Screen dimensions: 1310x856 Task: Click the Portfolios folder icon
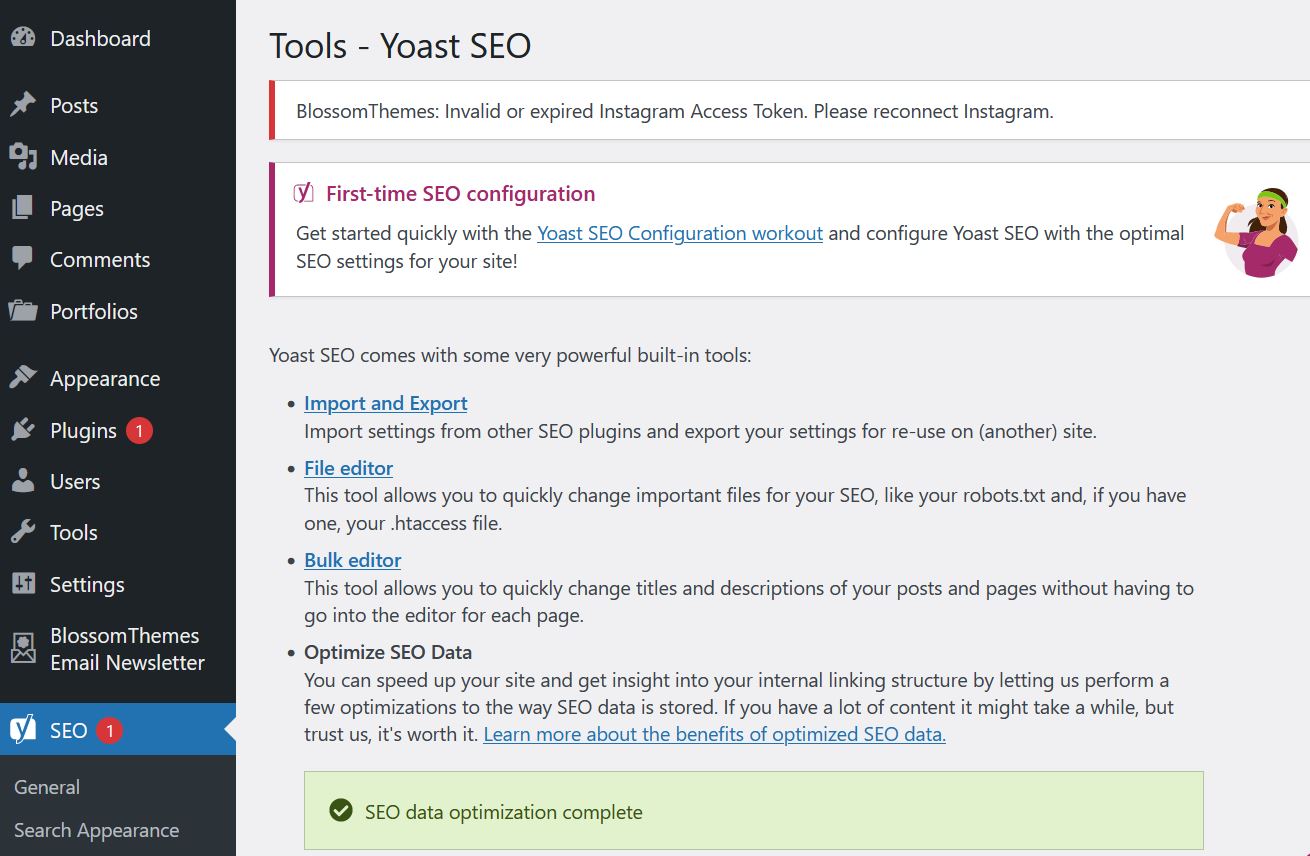coord(23,311)
